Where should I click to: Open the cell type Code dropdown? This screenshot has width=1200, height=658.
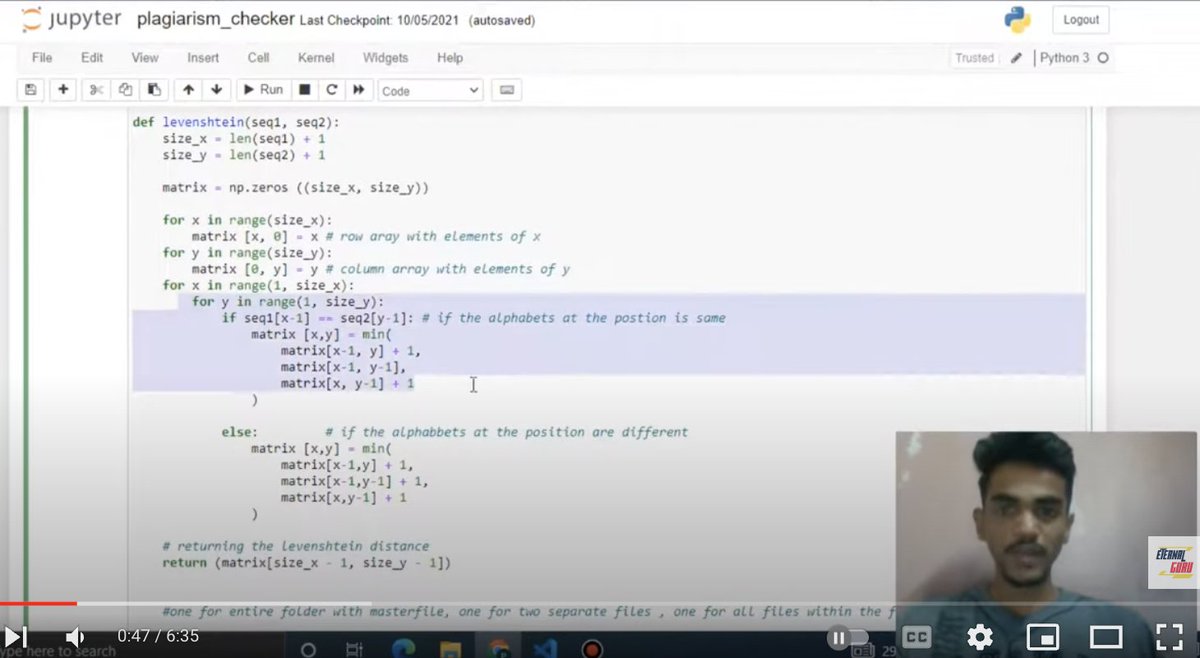click(x=431, y=90)
